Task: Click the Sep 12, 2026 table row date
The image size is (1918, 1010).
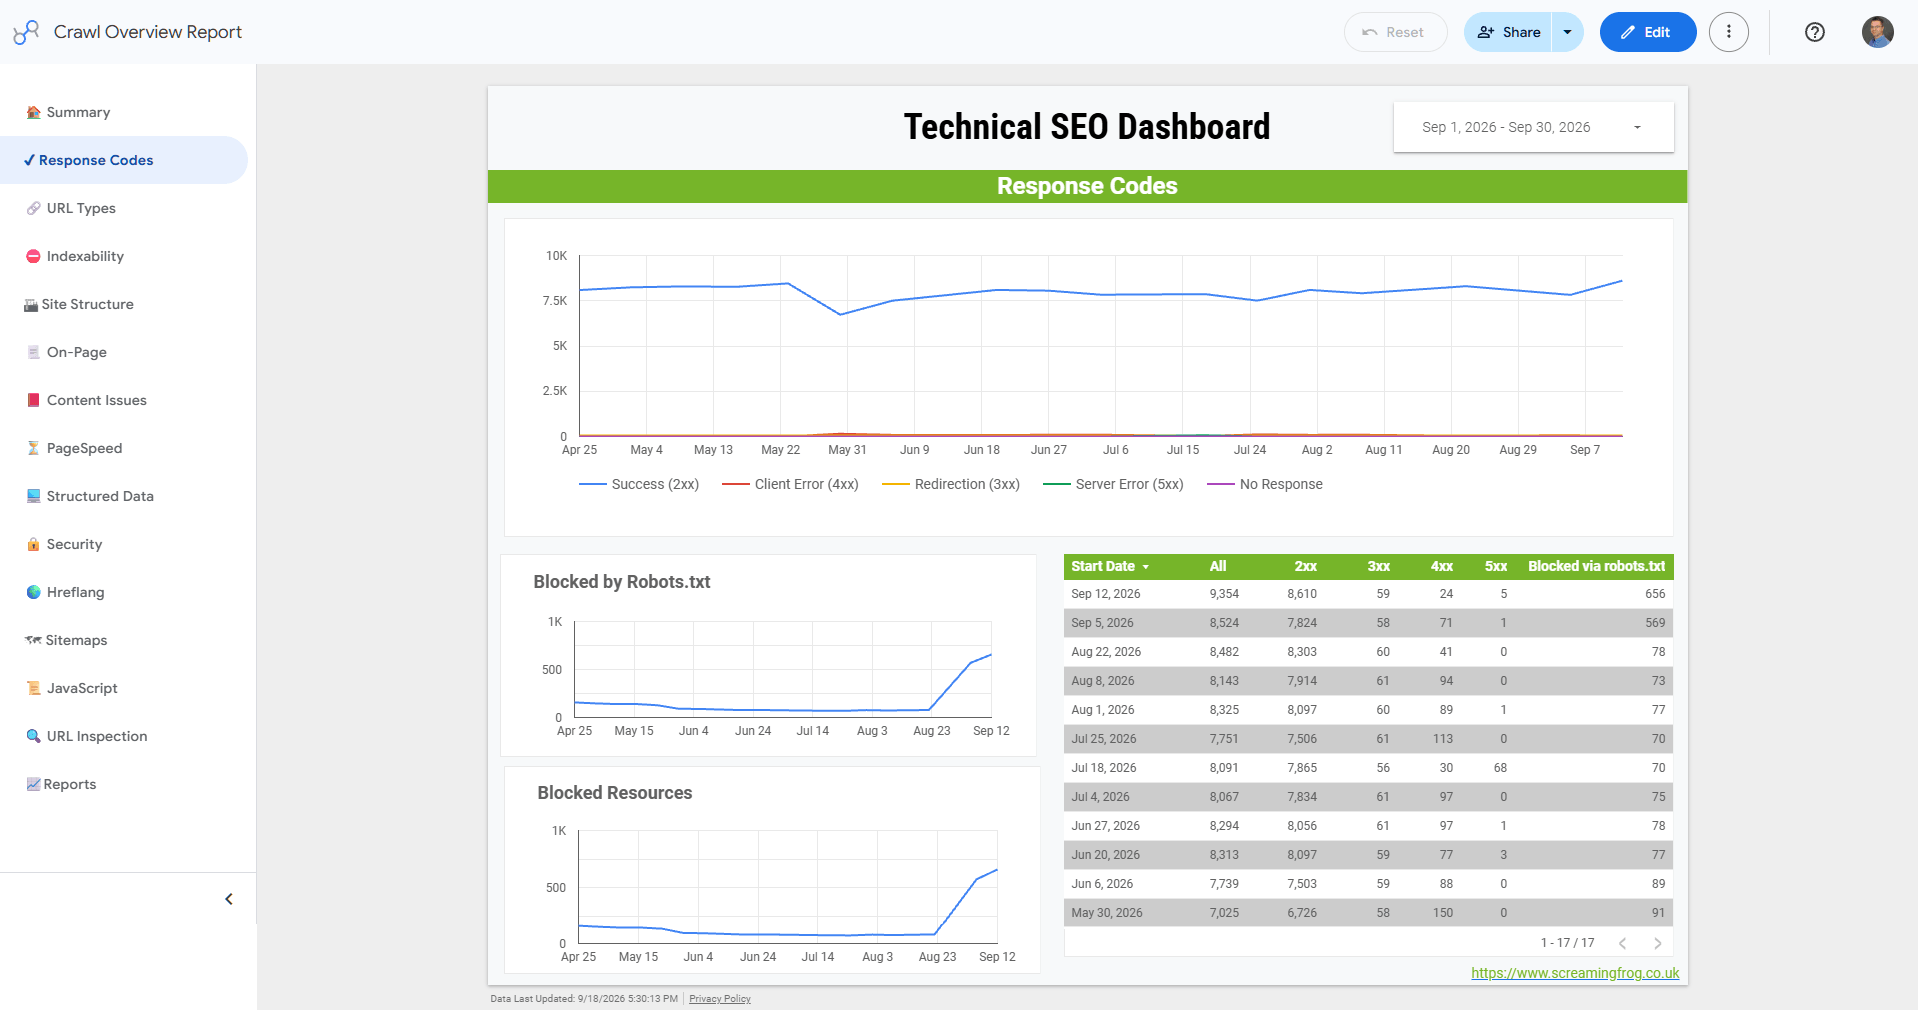Action: (1106, 594)
